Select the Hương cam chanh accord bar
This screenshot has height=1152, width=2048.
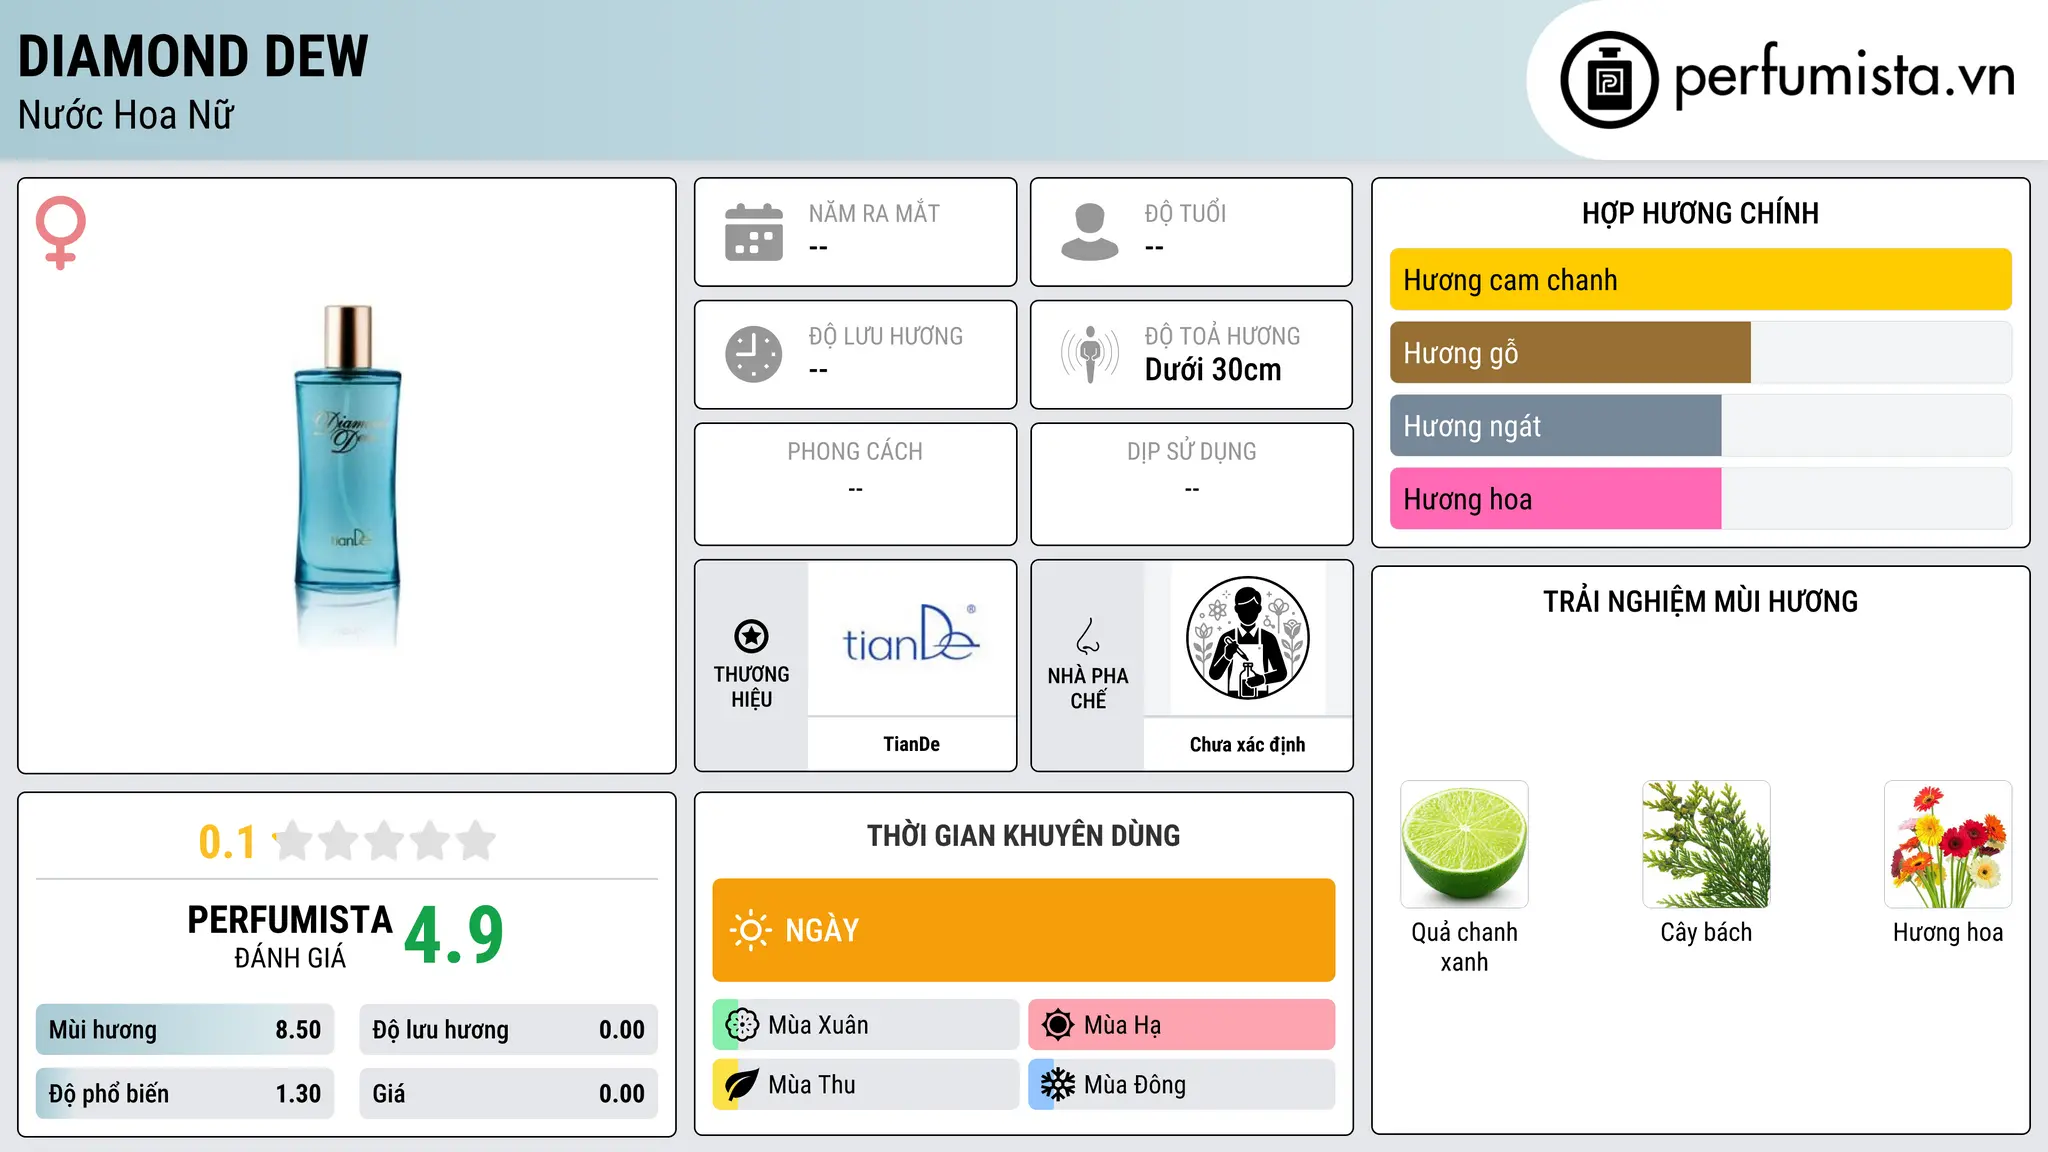pyautogui.click(x=1700, y=280)
